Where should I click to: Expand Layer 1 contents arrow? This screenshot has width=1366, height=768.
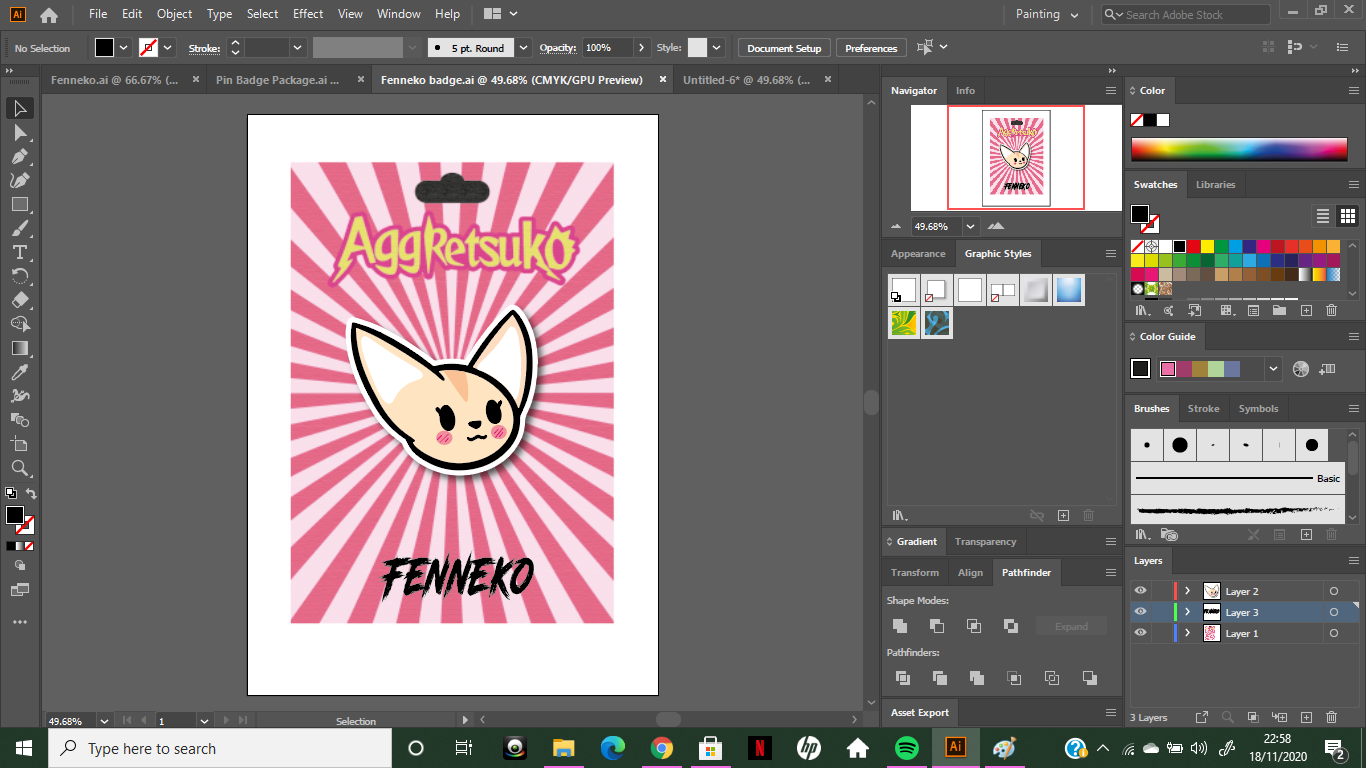click(1188, 633)
